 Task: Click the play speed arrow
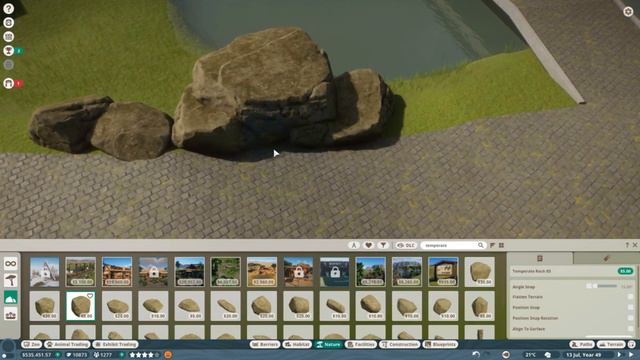619,355
